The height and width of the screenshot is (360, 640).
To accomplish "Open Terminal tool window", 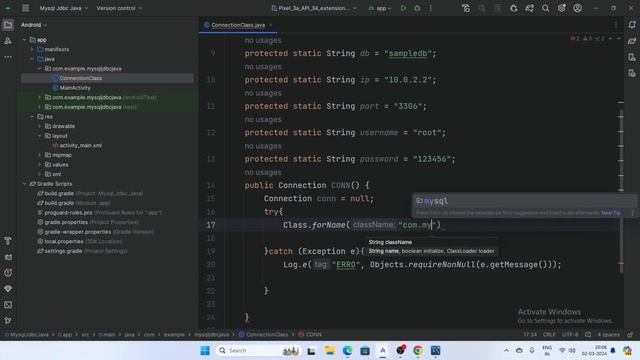I will (x=8, y=305).
